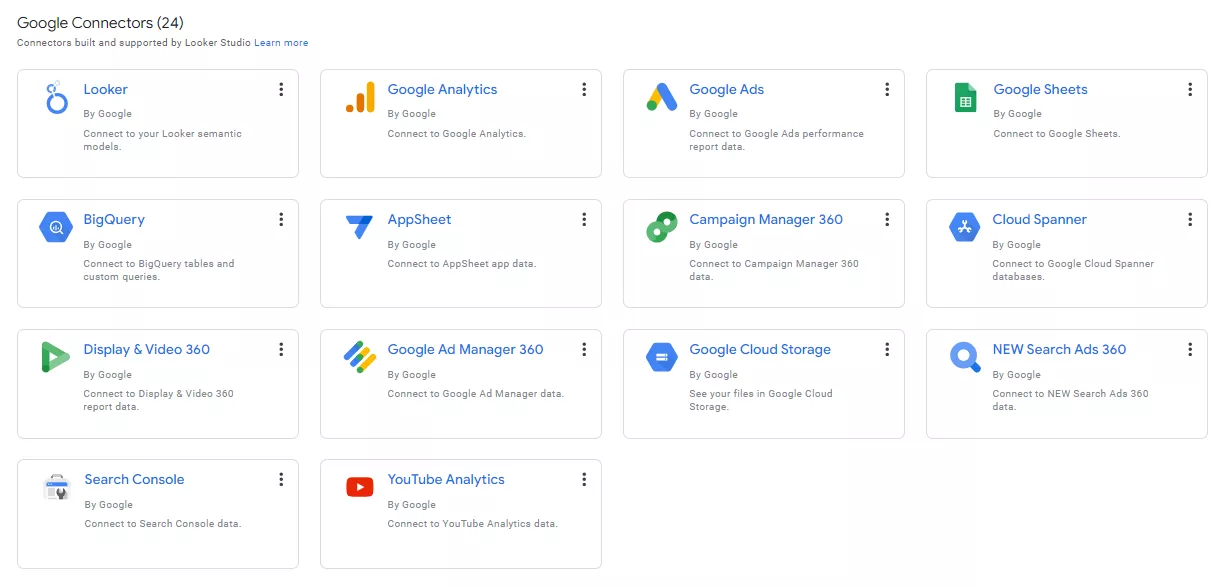The image size is (1227, 587).
Task: Pick the Cloud Spanner connector title
Action: click(1039, 220)
